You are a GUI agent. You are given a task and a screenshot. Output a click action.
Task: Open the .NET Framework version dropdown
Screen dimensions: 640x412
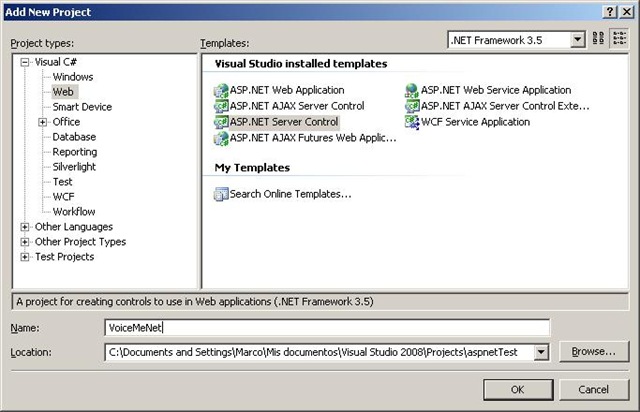point(578,40)
